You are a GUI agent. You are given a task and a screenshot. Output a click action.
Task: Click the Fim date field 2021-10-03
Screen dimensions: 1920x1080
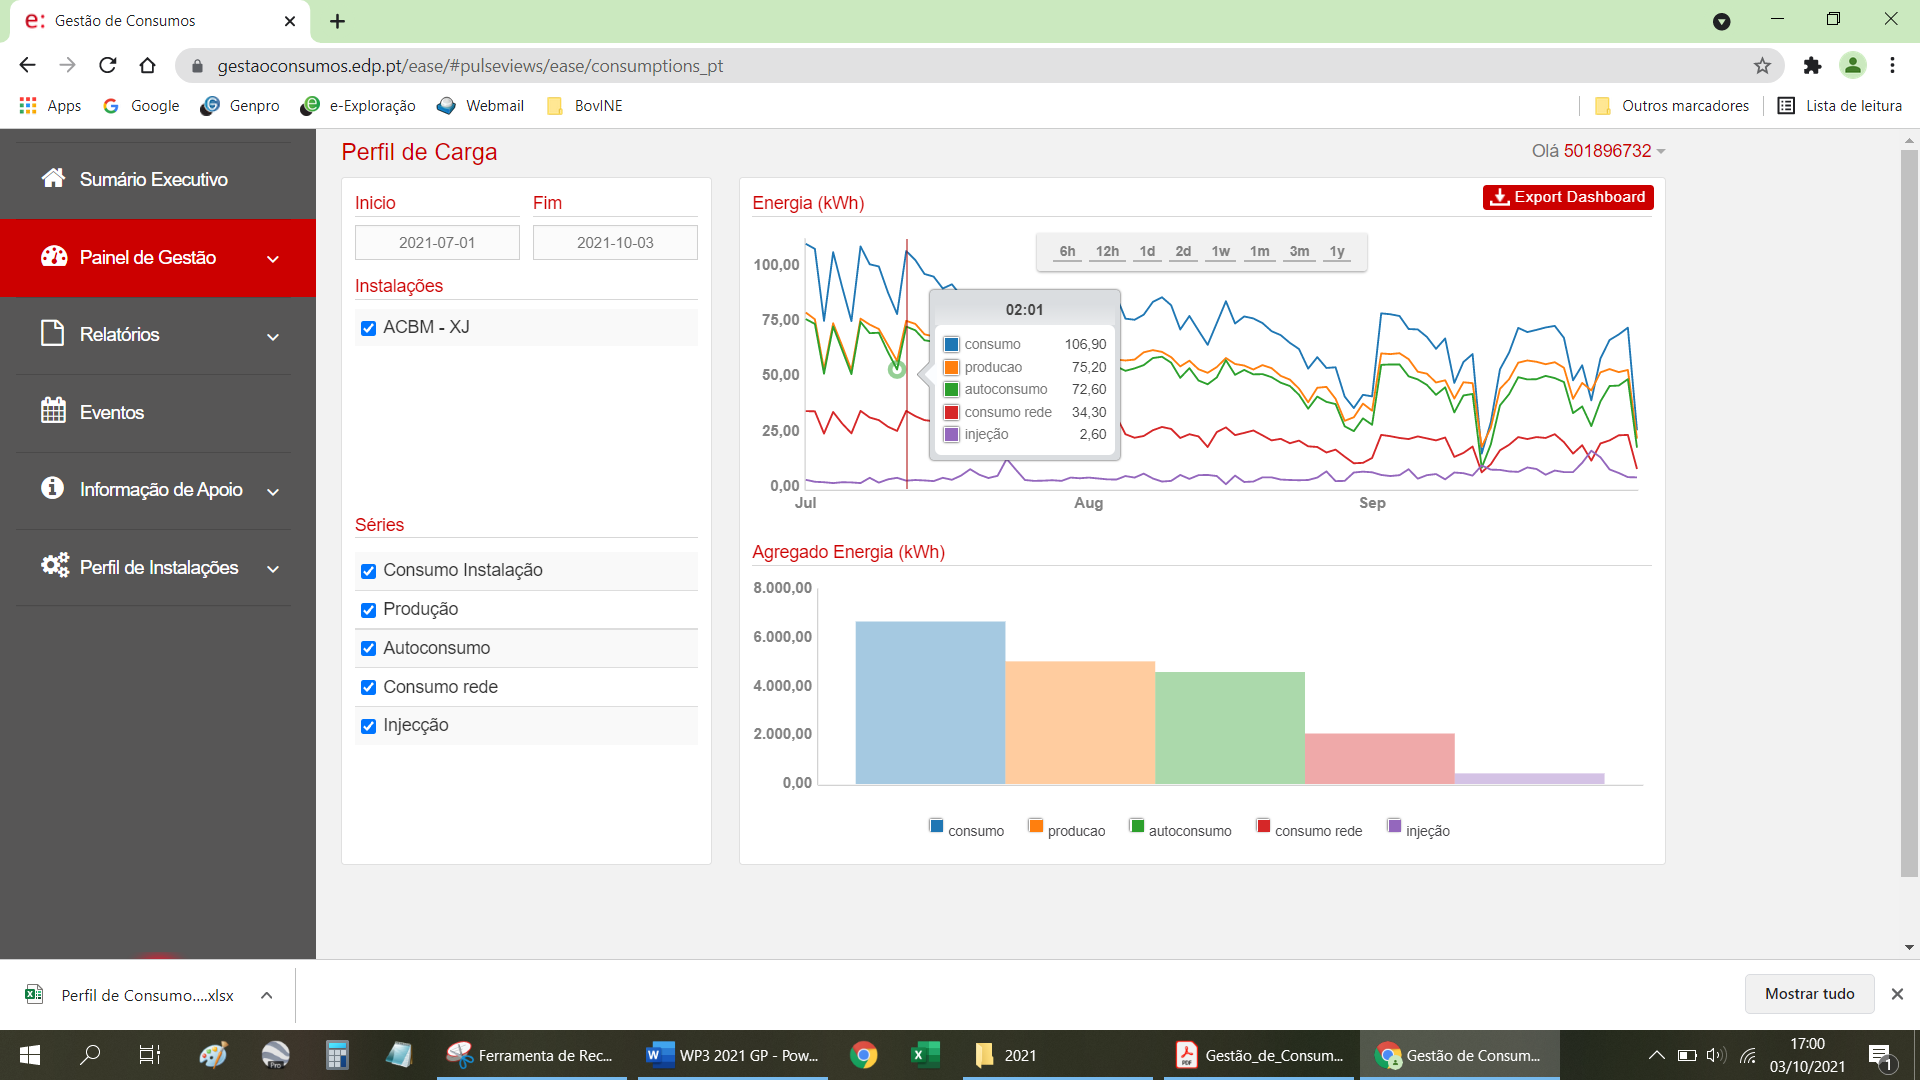tap(615, 243)
